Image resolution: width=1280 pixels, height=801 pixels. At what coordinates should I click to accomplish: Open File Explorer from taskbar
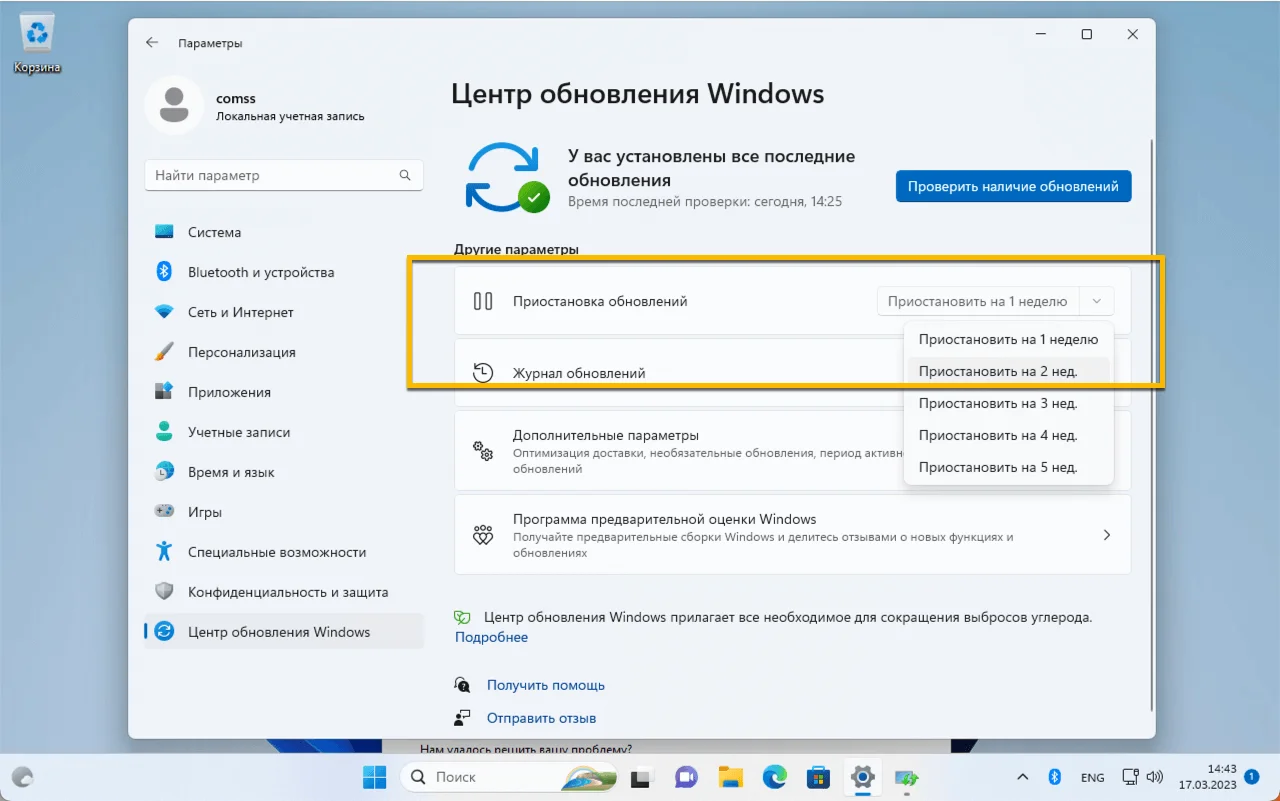[730, 777]
